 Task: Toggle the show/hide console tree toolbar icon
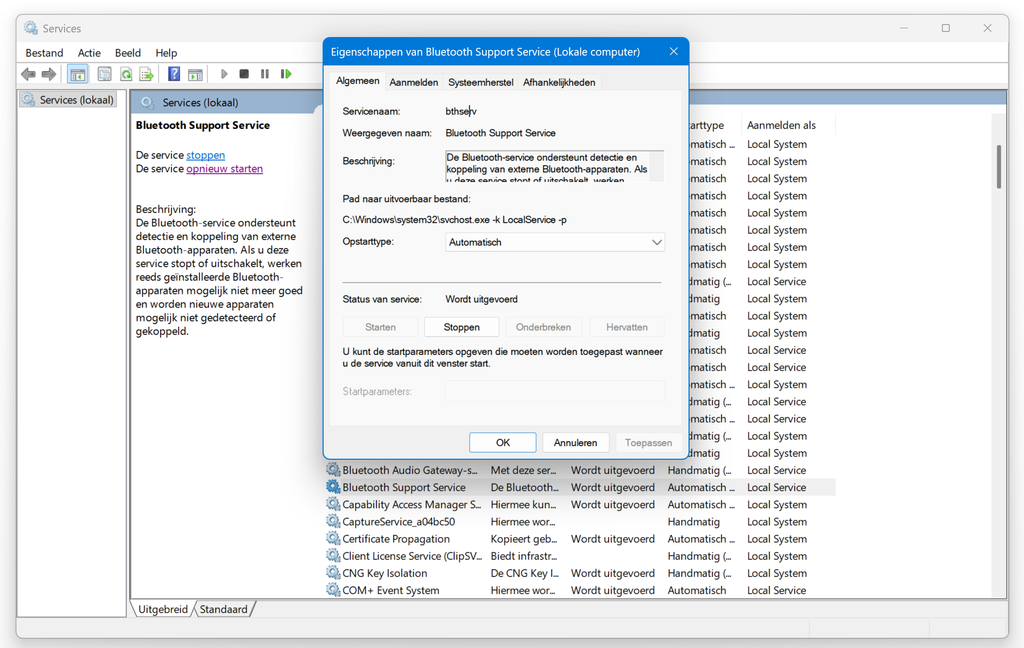coord(78,74)
